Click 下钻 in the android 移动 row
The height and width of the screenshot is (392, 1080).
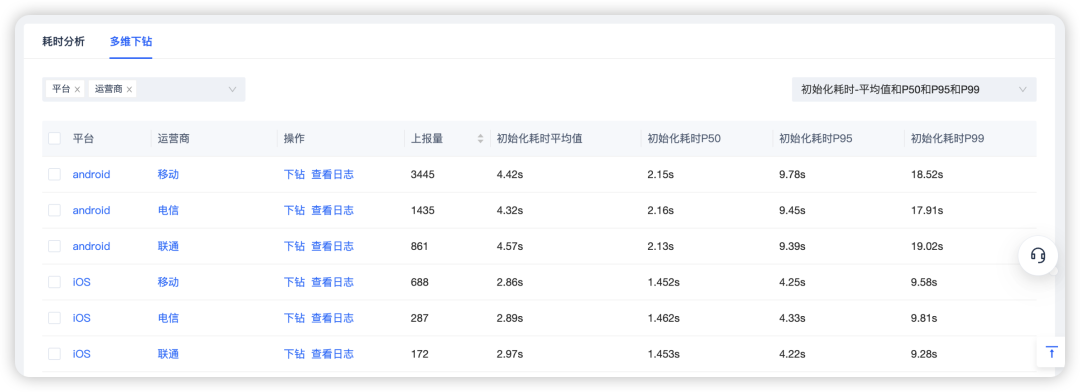294,174
